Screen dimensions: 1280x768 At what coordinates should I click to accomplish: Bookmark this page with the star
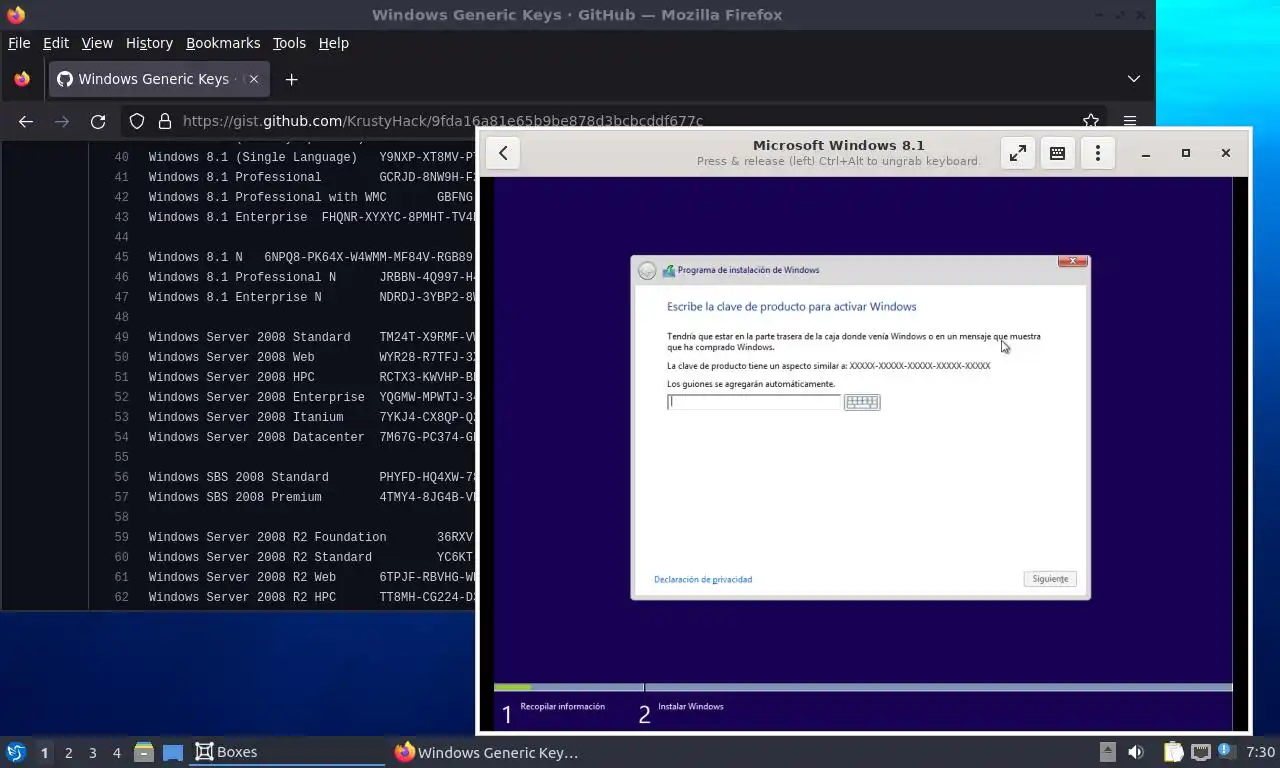pyautogui.click(x=1091, y=121)
